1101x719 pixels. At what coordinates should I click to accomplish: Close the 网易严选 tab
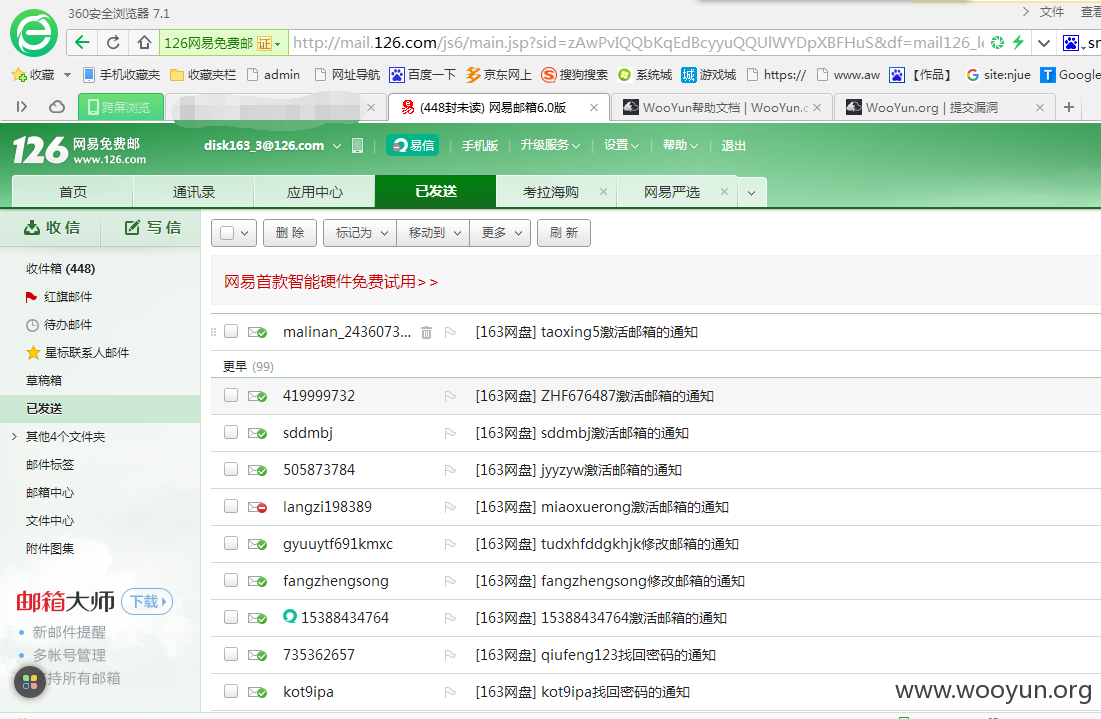click(x=724, y=191)
